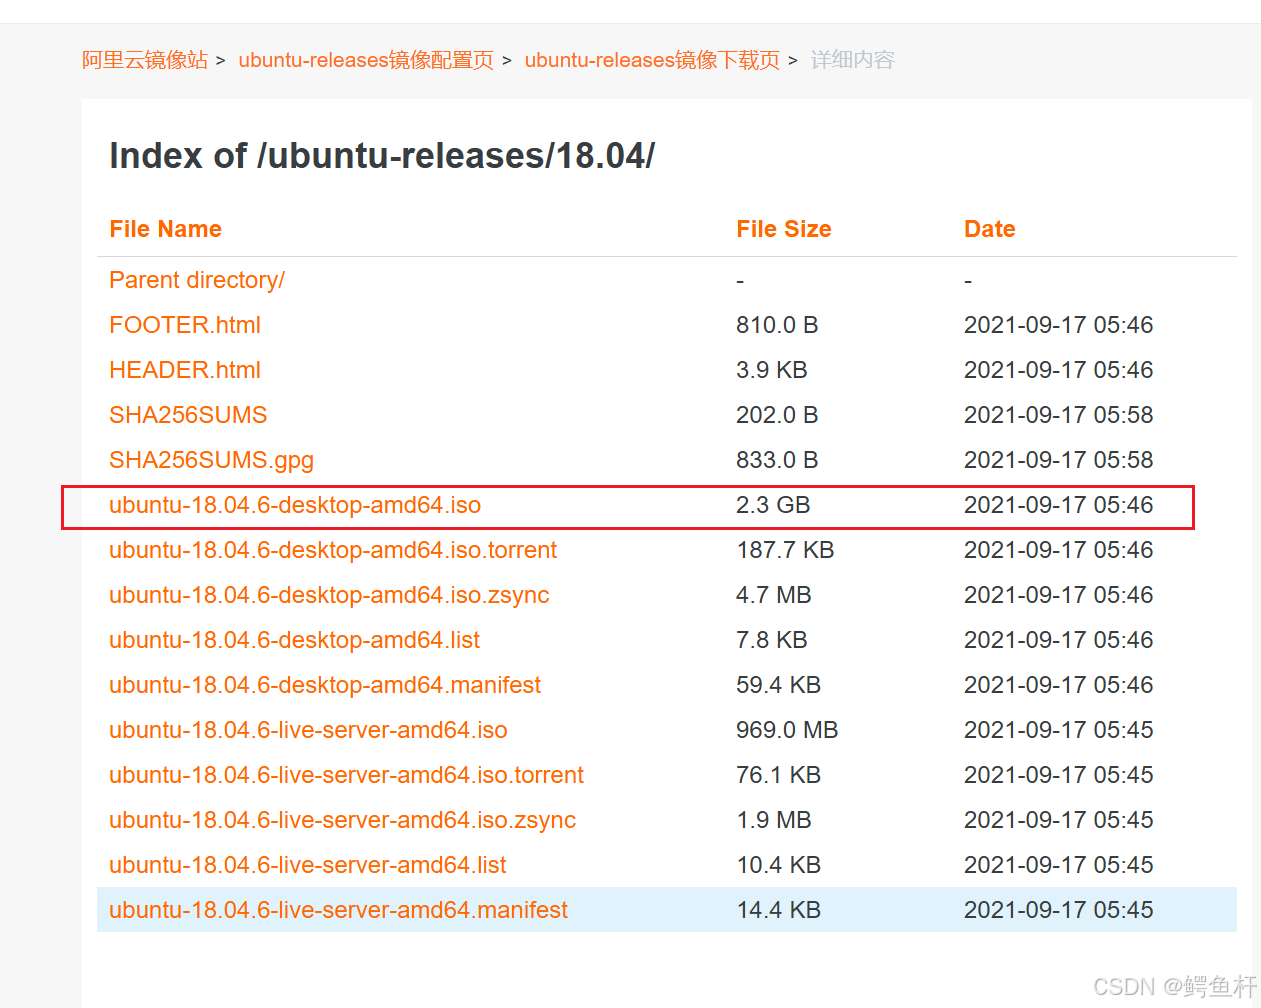Open the HEADER.html file link

185,370
